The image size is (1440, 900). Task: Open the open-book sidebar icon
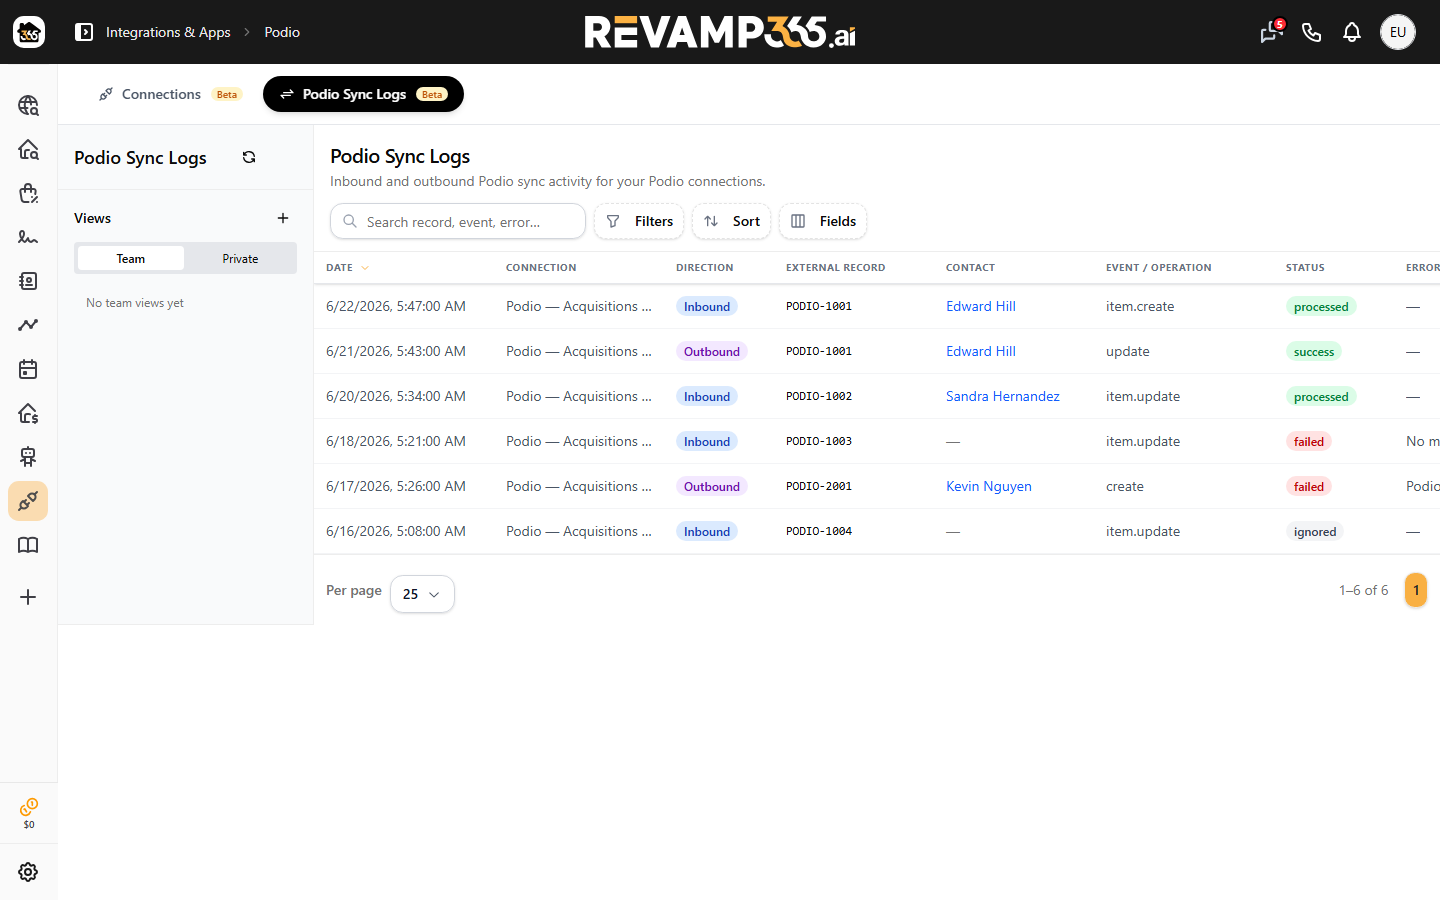pyautogui.click(x=28, y=545)
